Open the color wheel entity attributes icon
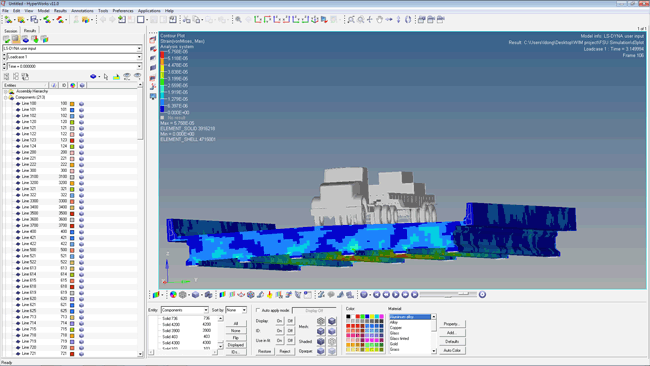 point(173,295)
